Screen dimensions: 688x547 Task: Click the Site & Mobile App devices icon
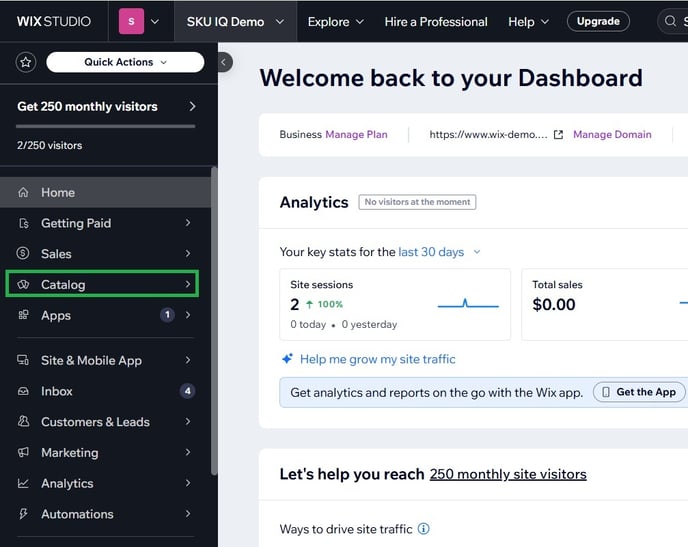(23, 360)
